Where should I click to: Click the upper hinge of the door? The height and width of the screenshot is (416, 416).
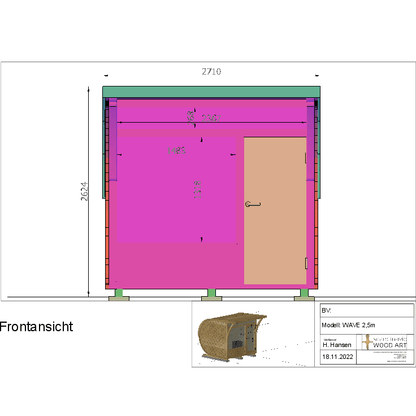pos(306,158)
